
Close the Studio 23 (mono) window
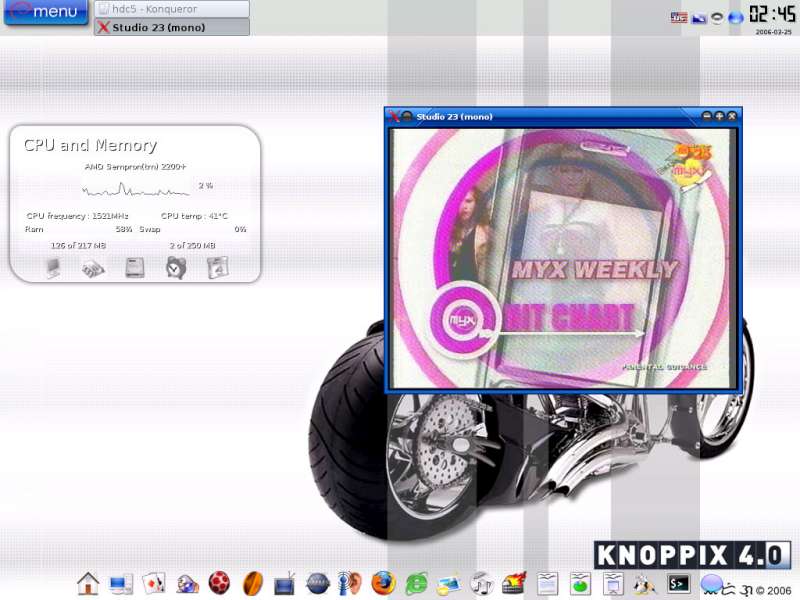732,116
